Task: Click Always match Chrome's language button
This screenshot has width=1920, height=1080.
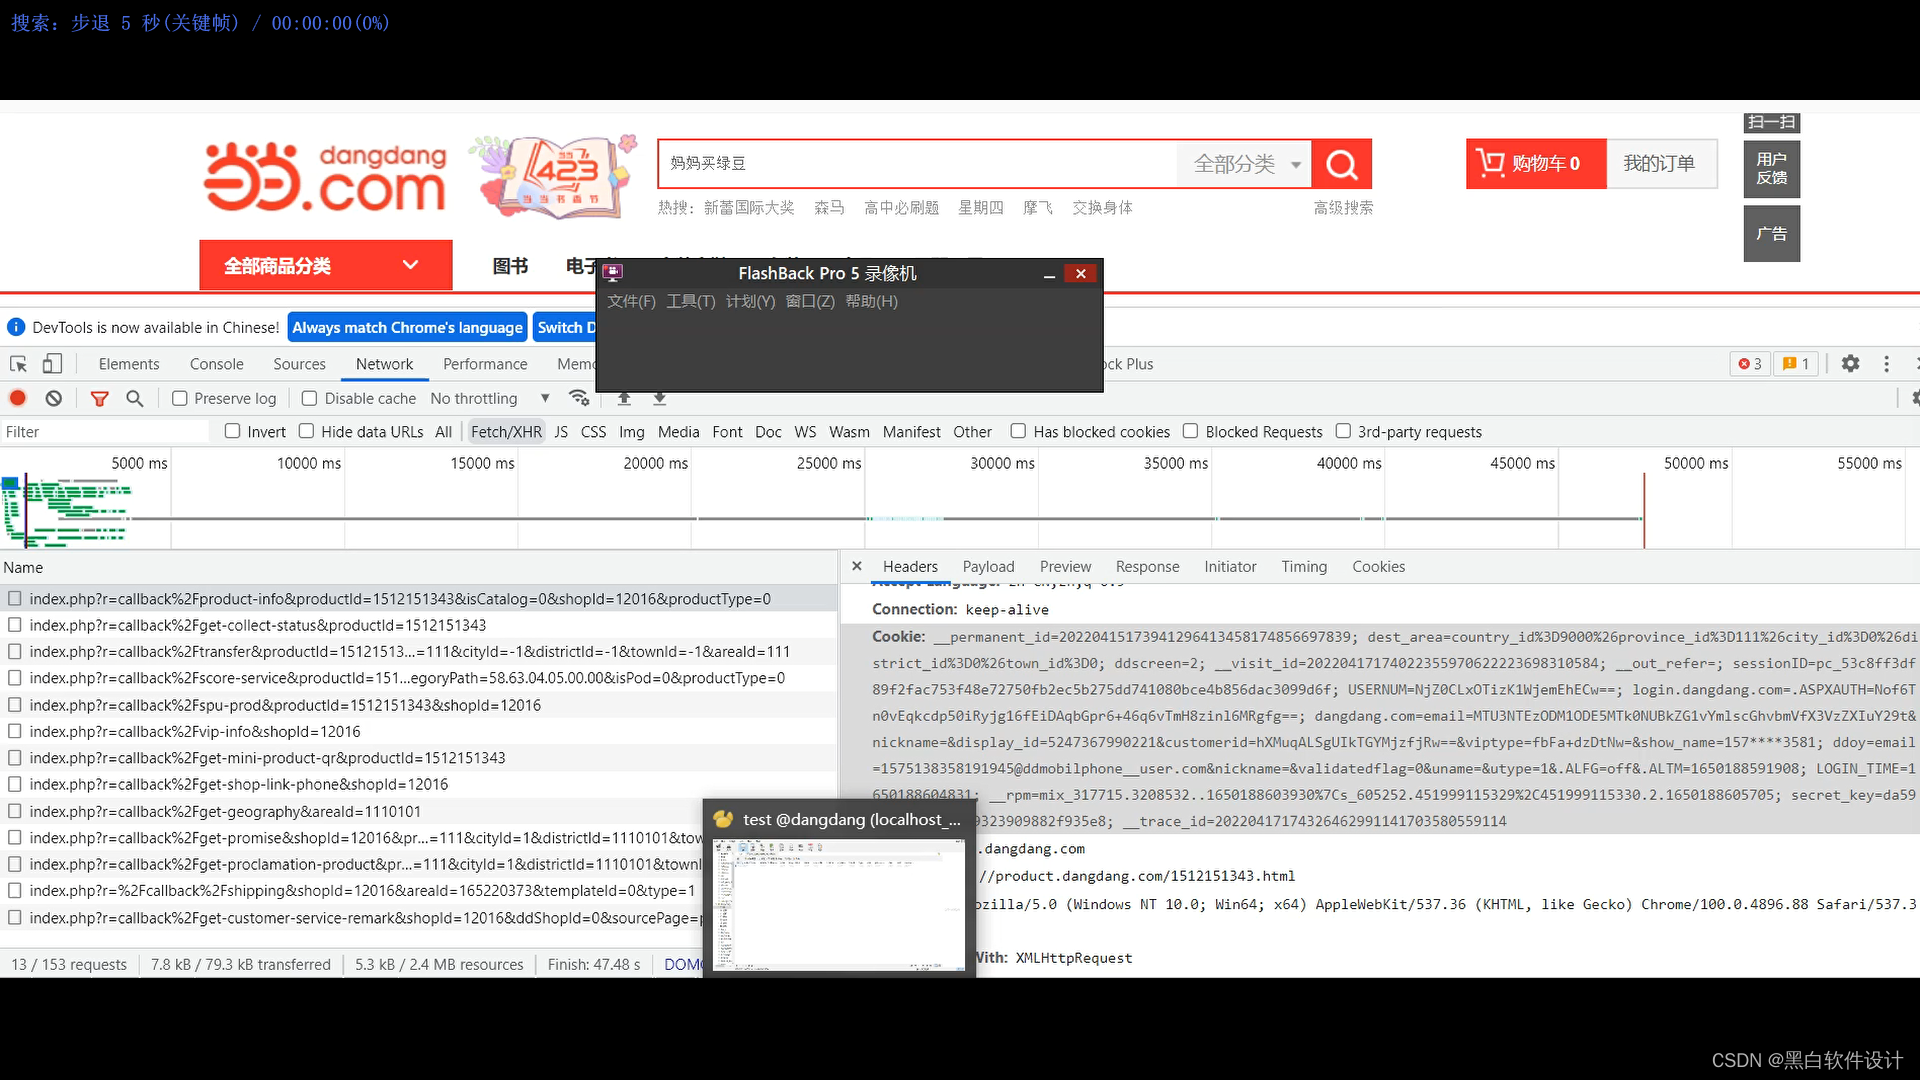Action: click(x=406, y=327)
